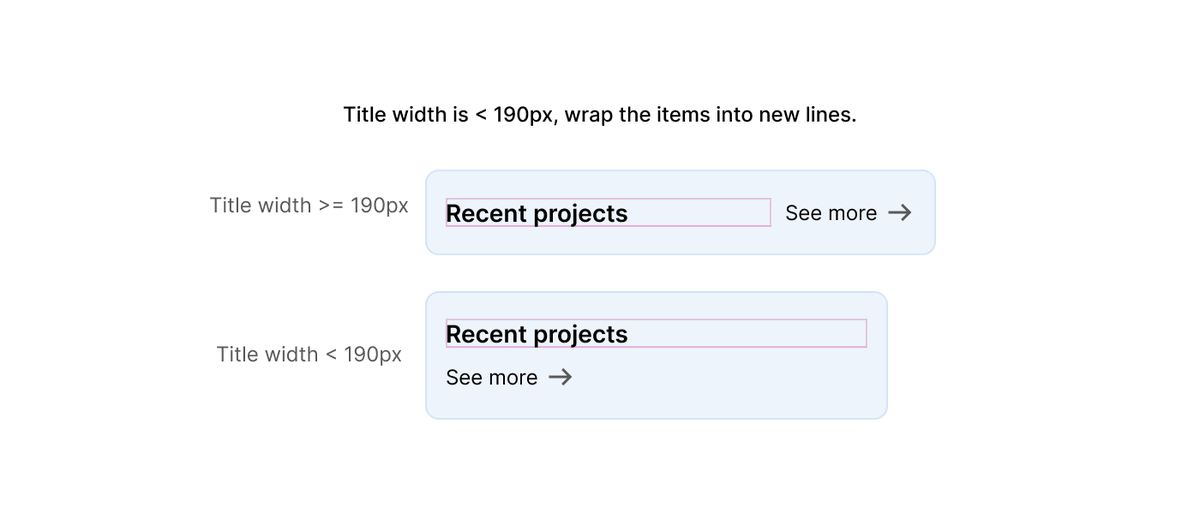Click the heading sentence about wrapping items
The height and width of the screenshot is (519, 1200).
click(600, 115)
